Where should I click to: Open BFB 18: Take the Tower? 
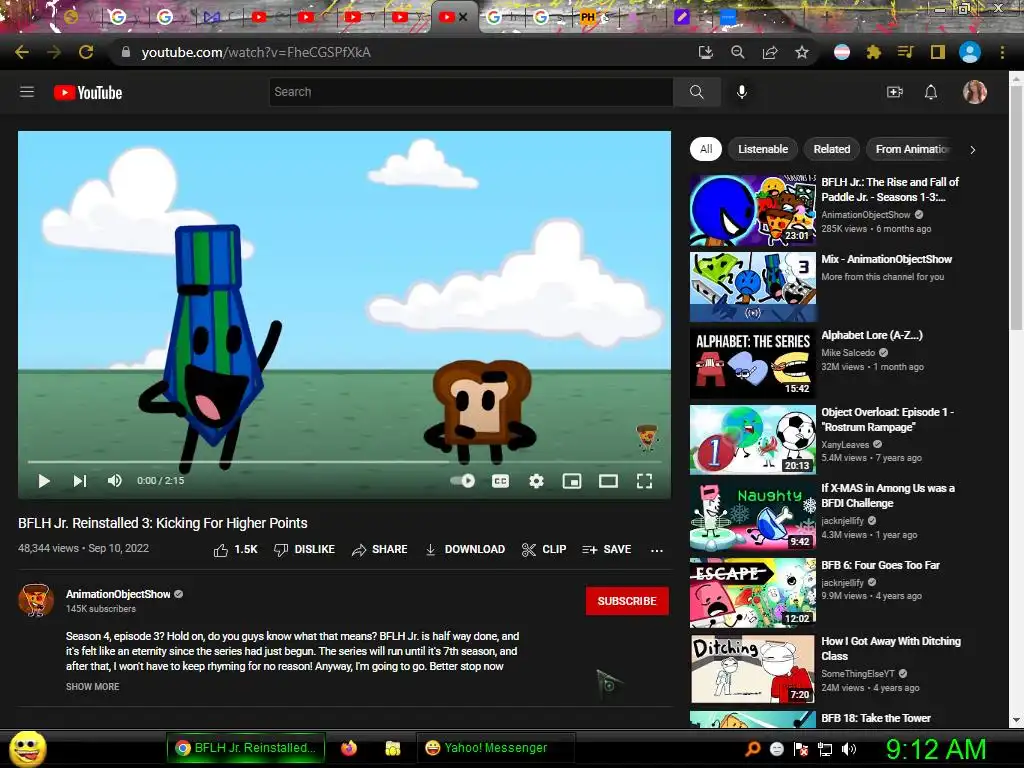pyautogui.click(x=876, y=718)
